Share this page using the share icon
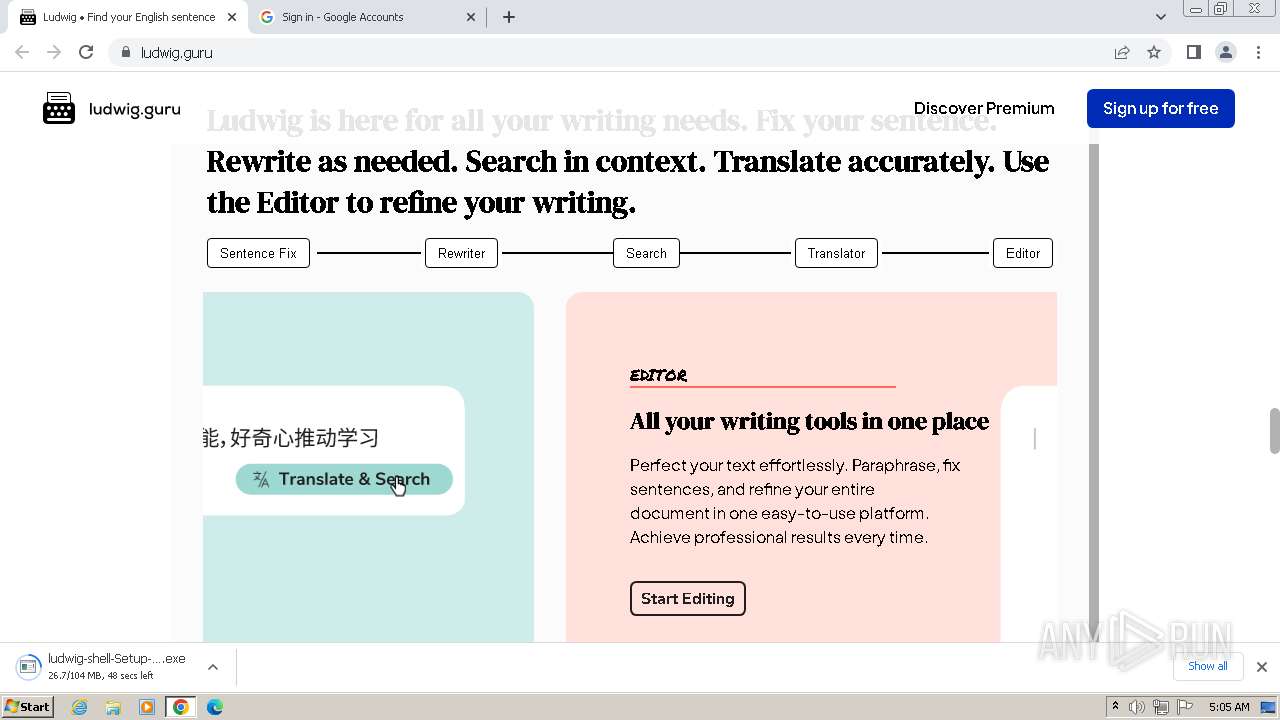1280x720 pixels. (x=1122, y=52)
